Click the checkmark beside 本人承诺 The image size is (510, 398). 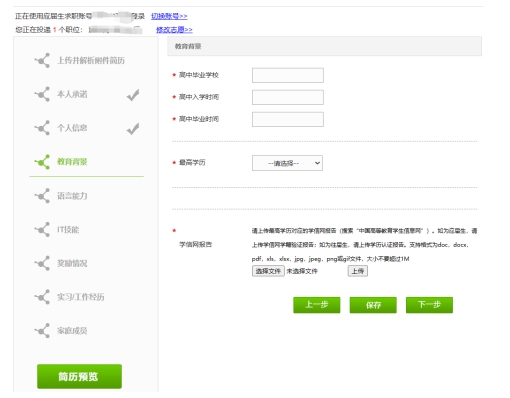[x=133, y=95]
